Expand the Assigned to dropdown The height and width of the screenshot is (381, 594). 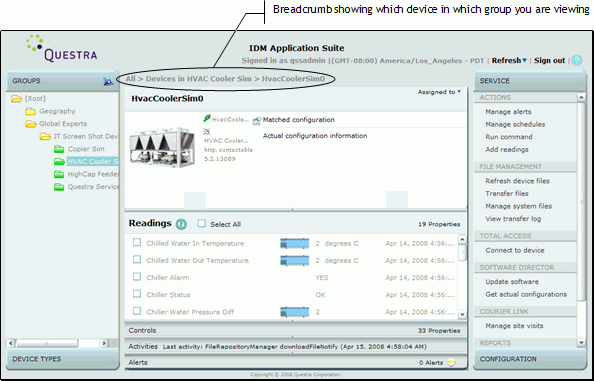coord(459,92)
